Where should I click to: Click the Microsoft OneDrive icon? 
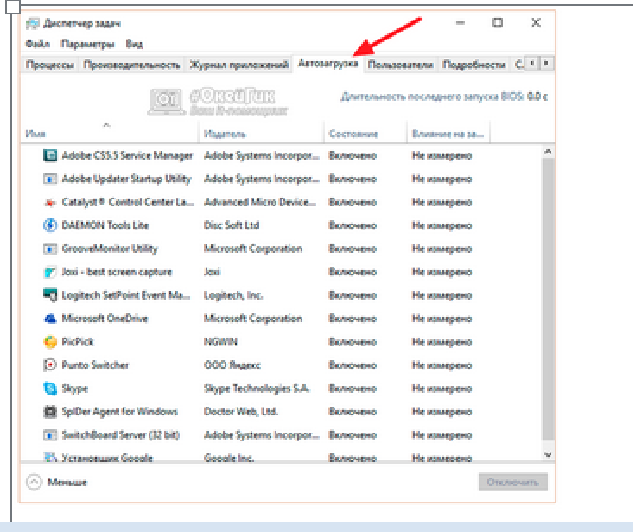click(50, 318)
